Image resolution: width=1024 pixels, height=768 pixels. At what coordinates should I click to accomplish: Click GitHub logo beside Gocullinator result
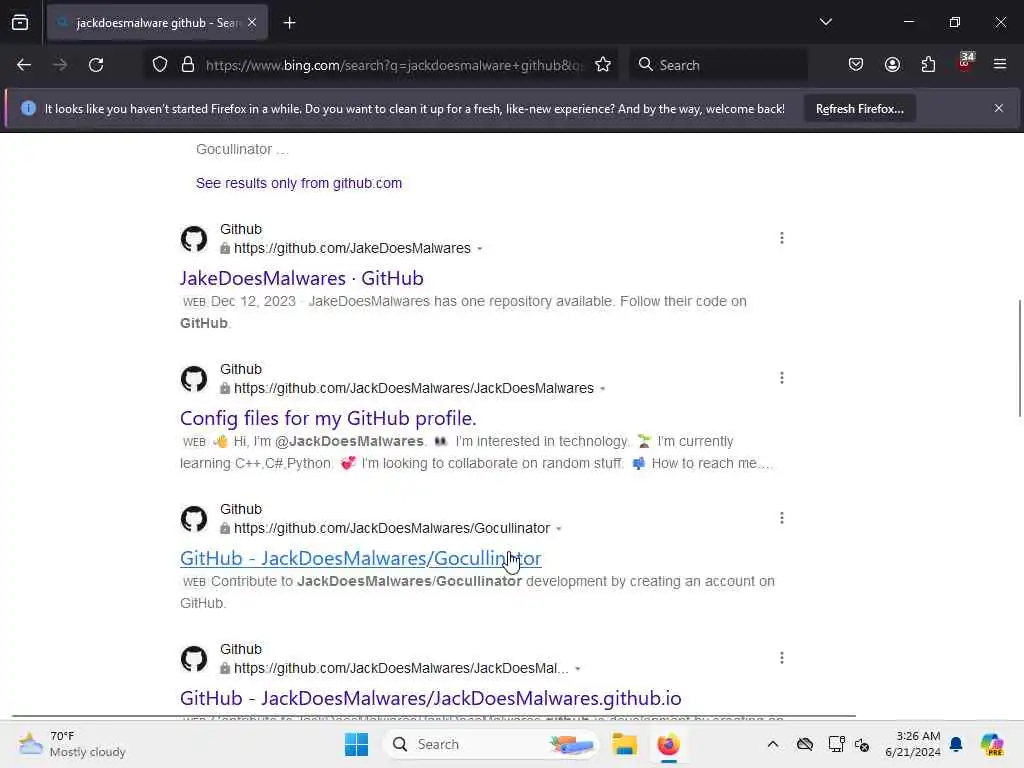[x=194, y=519]
